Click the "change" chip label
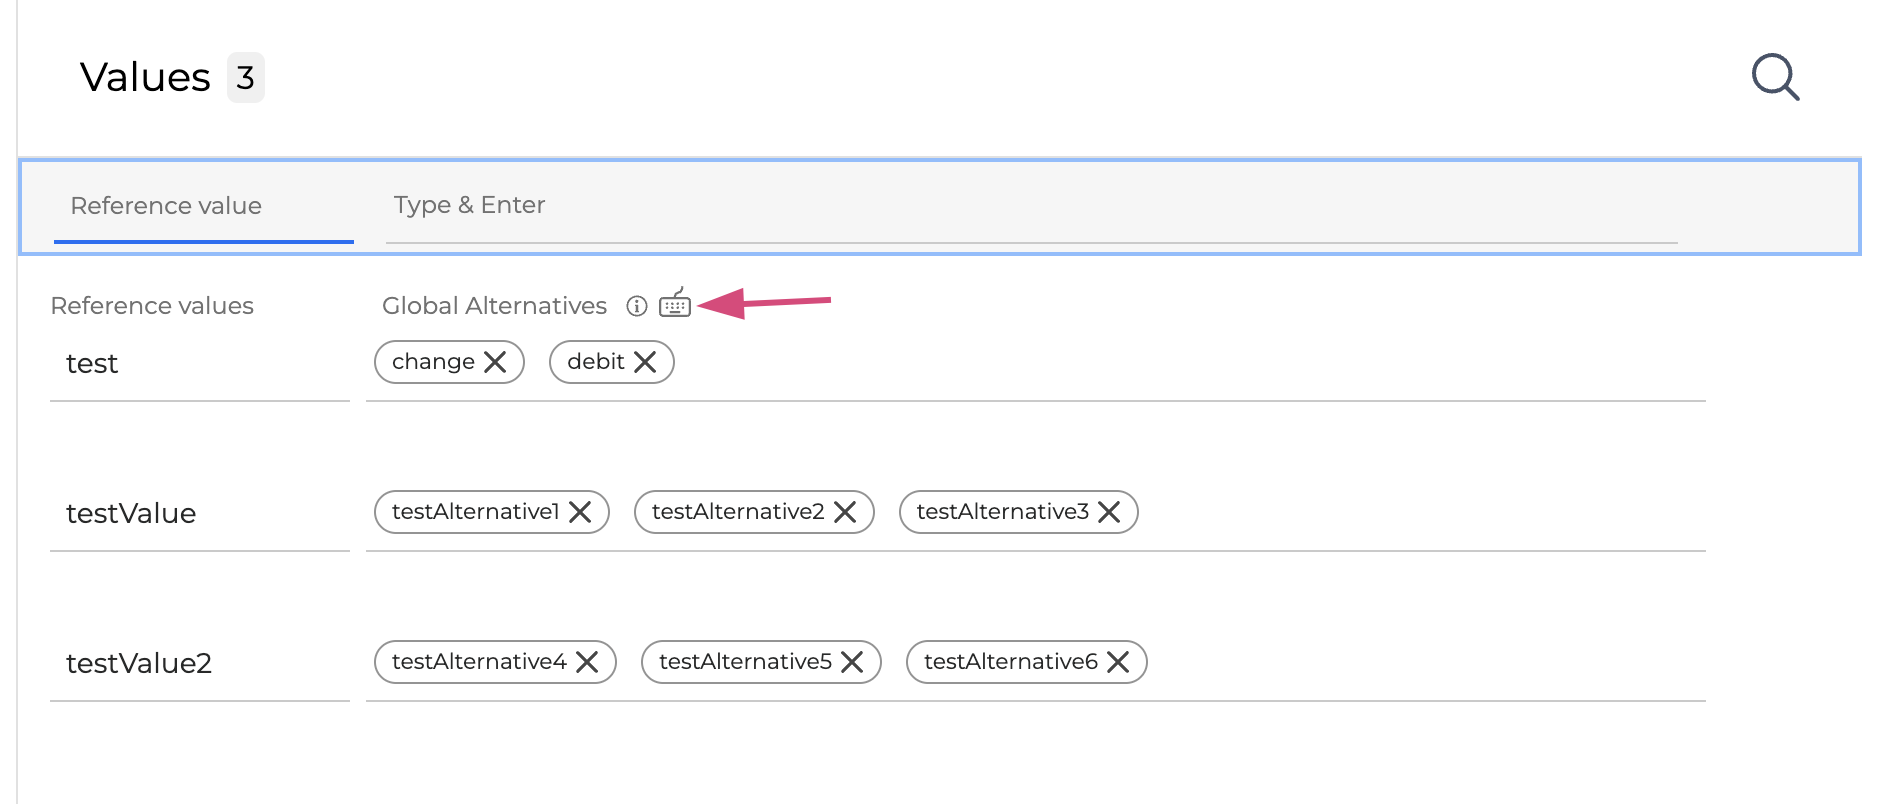Viewport: 1878px width, 804px height. [x=433, y=362]
